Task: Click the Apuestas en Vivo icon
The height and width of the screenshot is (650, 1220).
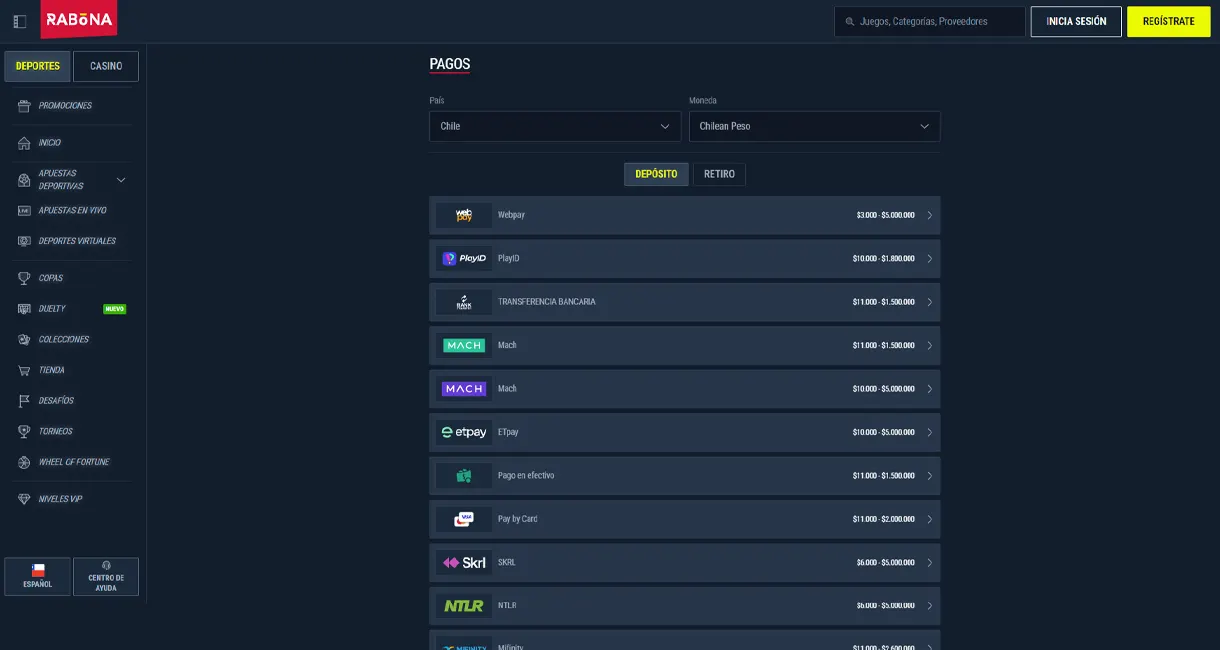Action: pos(24,211)
